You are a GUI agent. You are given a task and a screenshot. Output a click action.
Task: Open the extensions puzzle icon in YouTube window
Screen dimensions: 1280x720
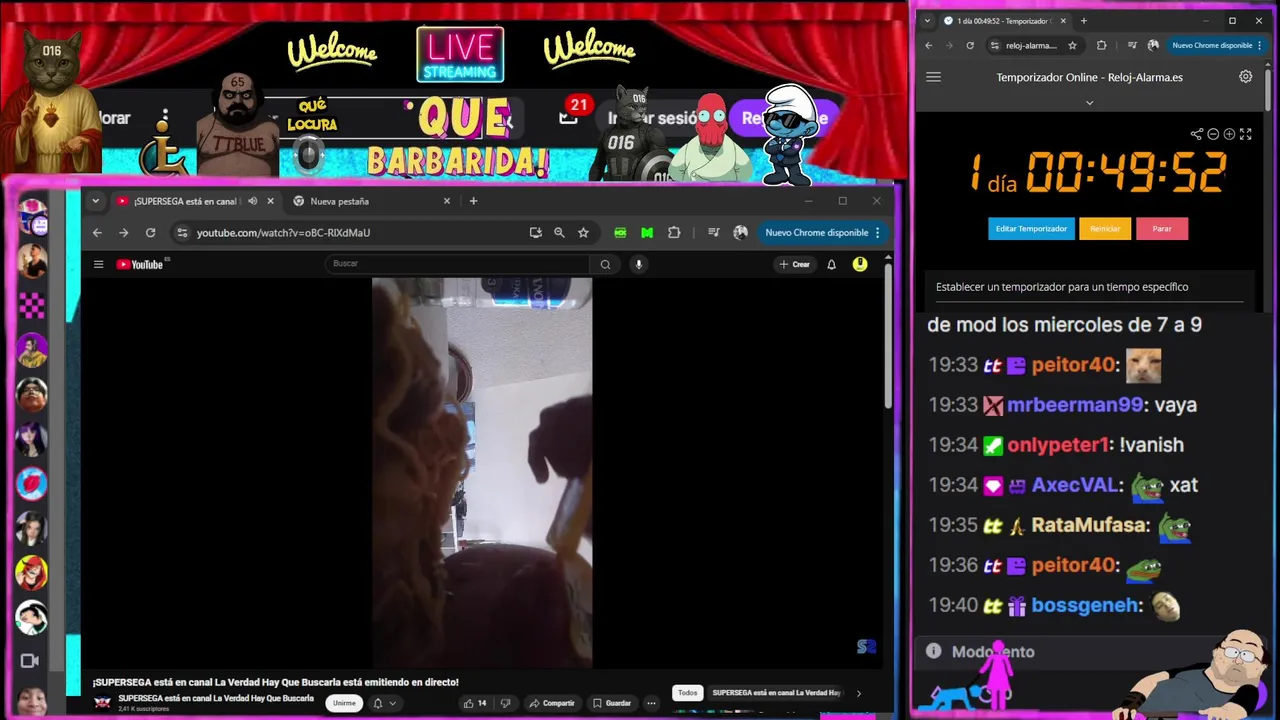674,232
